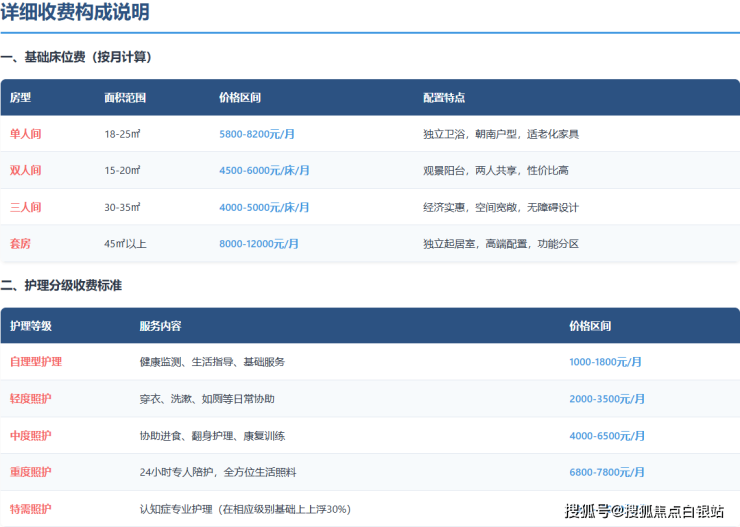This screenshot has width=740, height=527.
Task: Choose the 中度照护 care level
Action: pos(31,436)
